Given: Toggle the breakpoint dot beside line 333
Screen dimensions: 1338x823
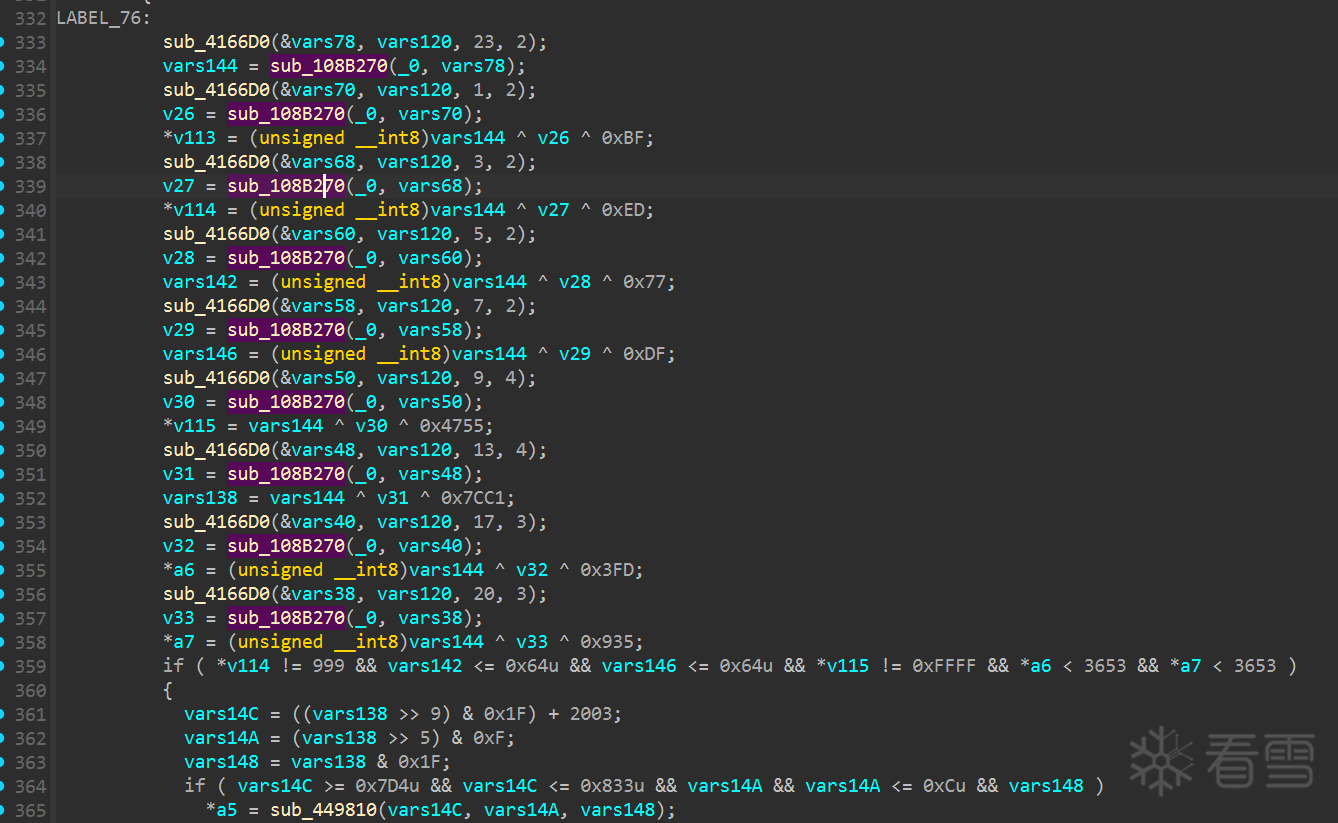Looking at the screenshot, I should pos(3,42).
